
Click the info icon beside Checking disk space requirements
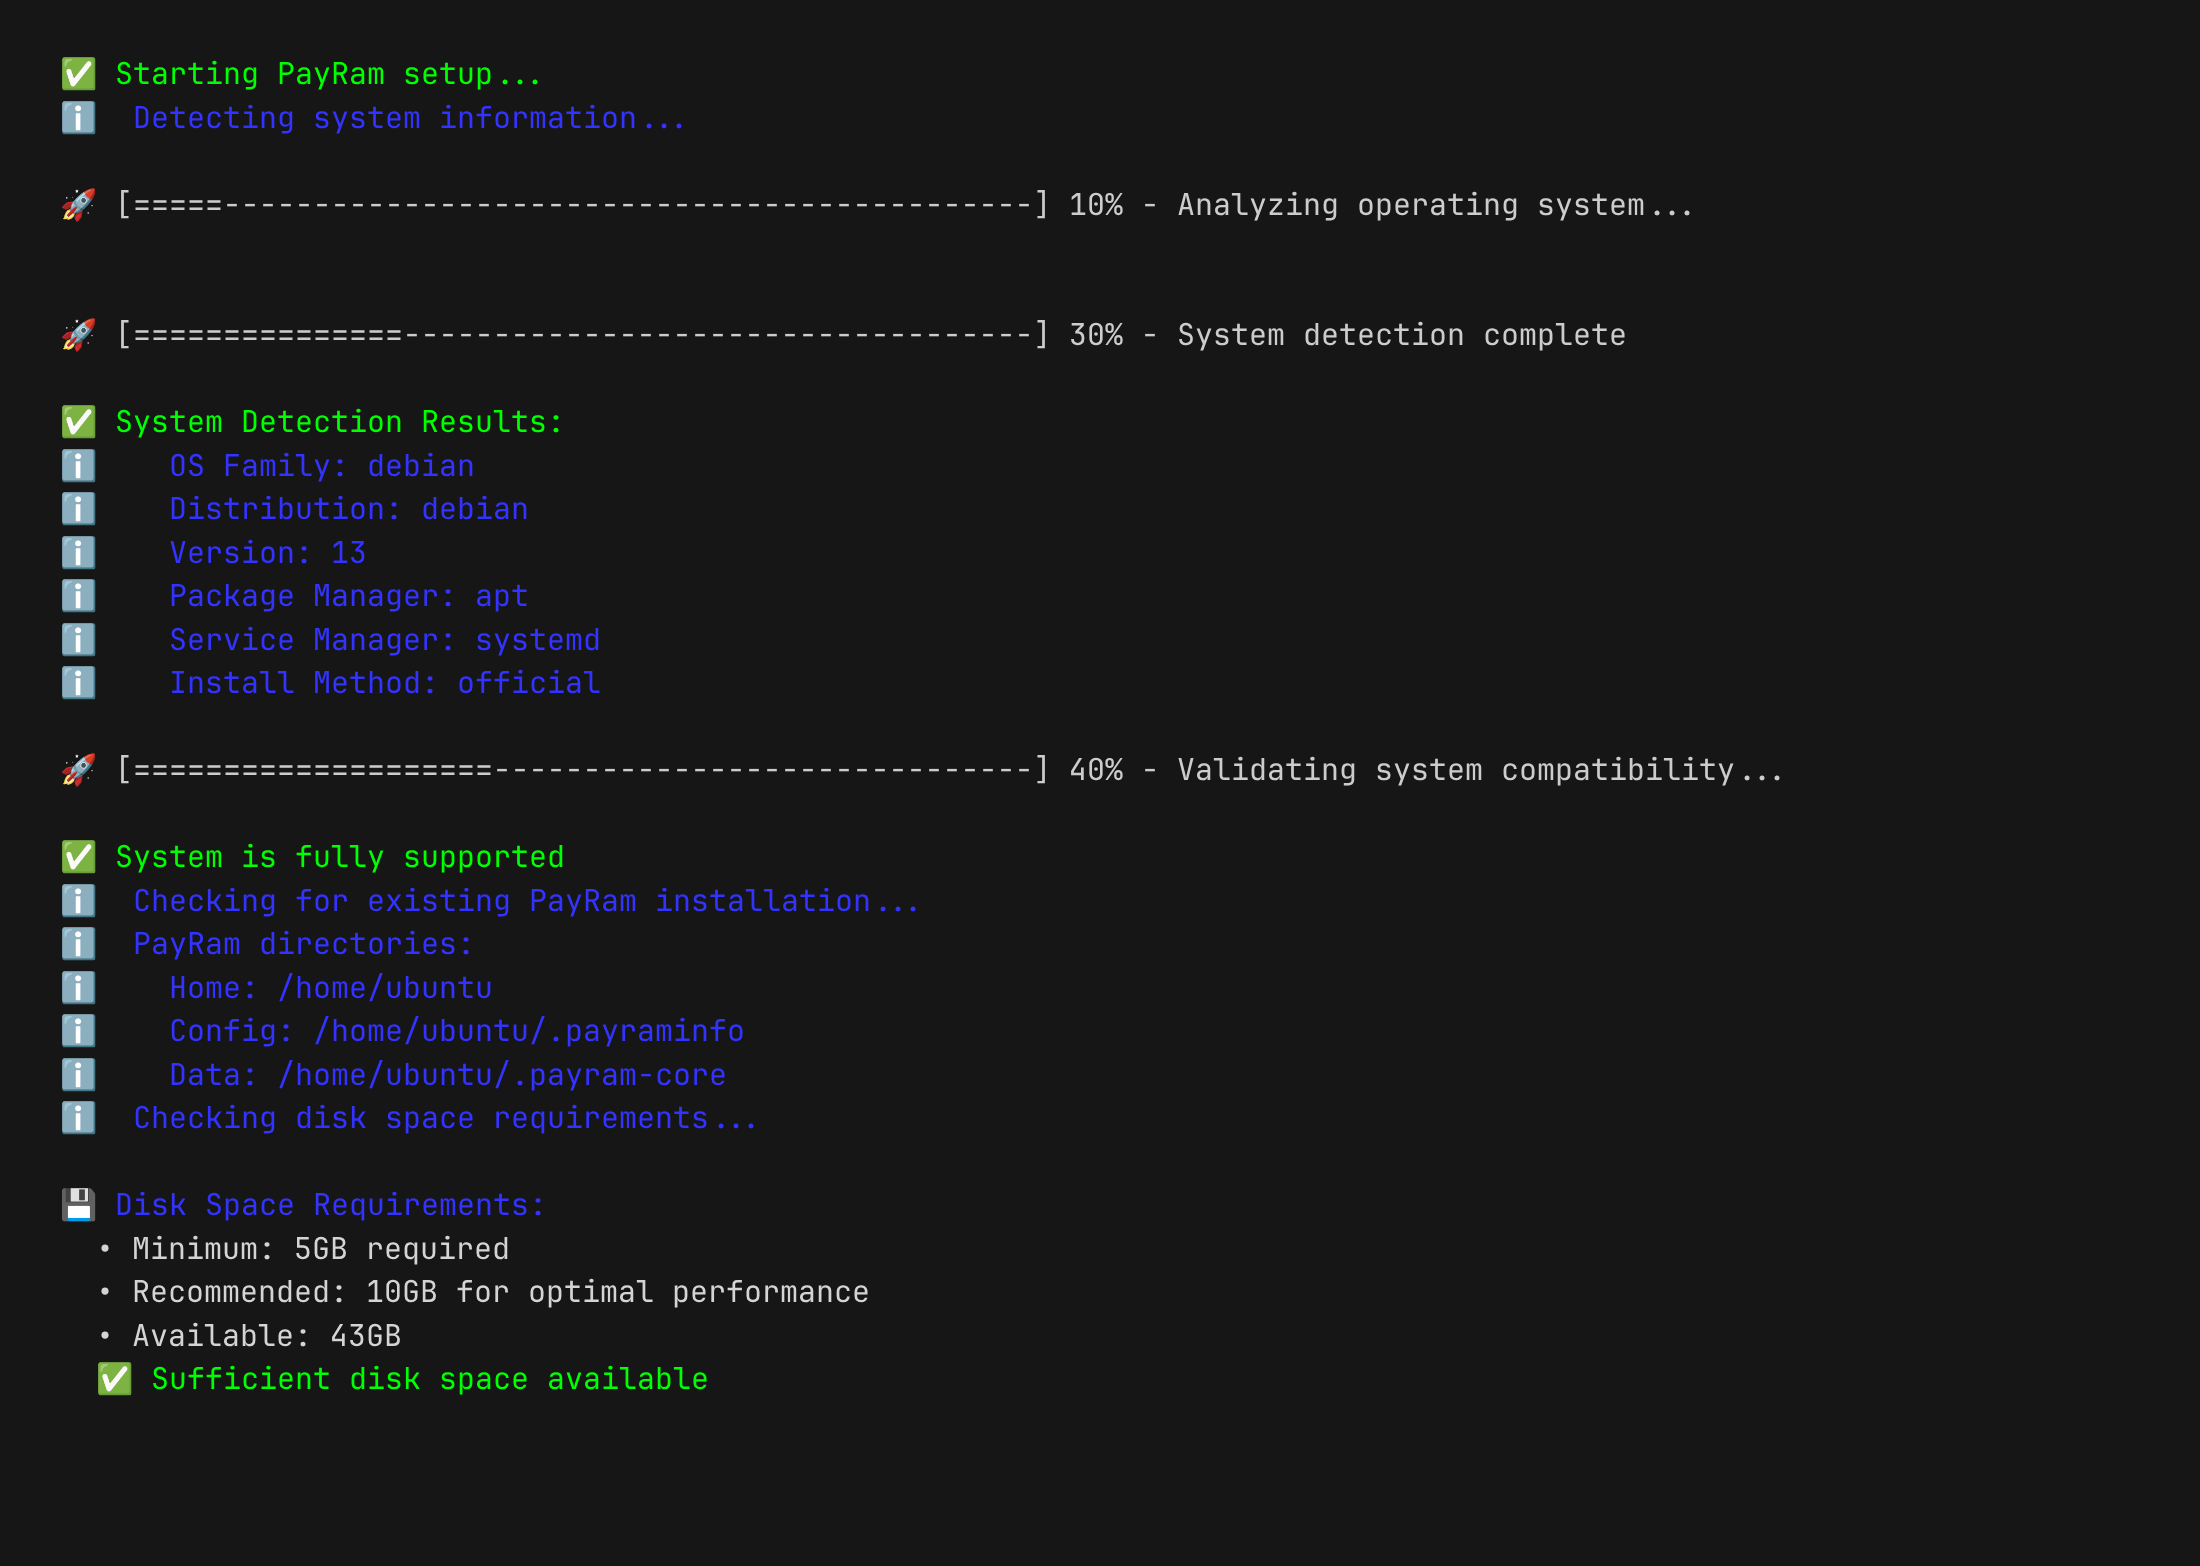click(79, 1118)
